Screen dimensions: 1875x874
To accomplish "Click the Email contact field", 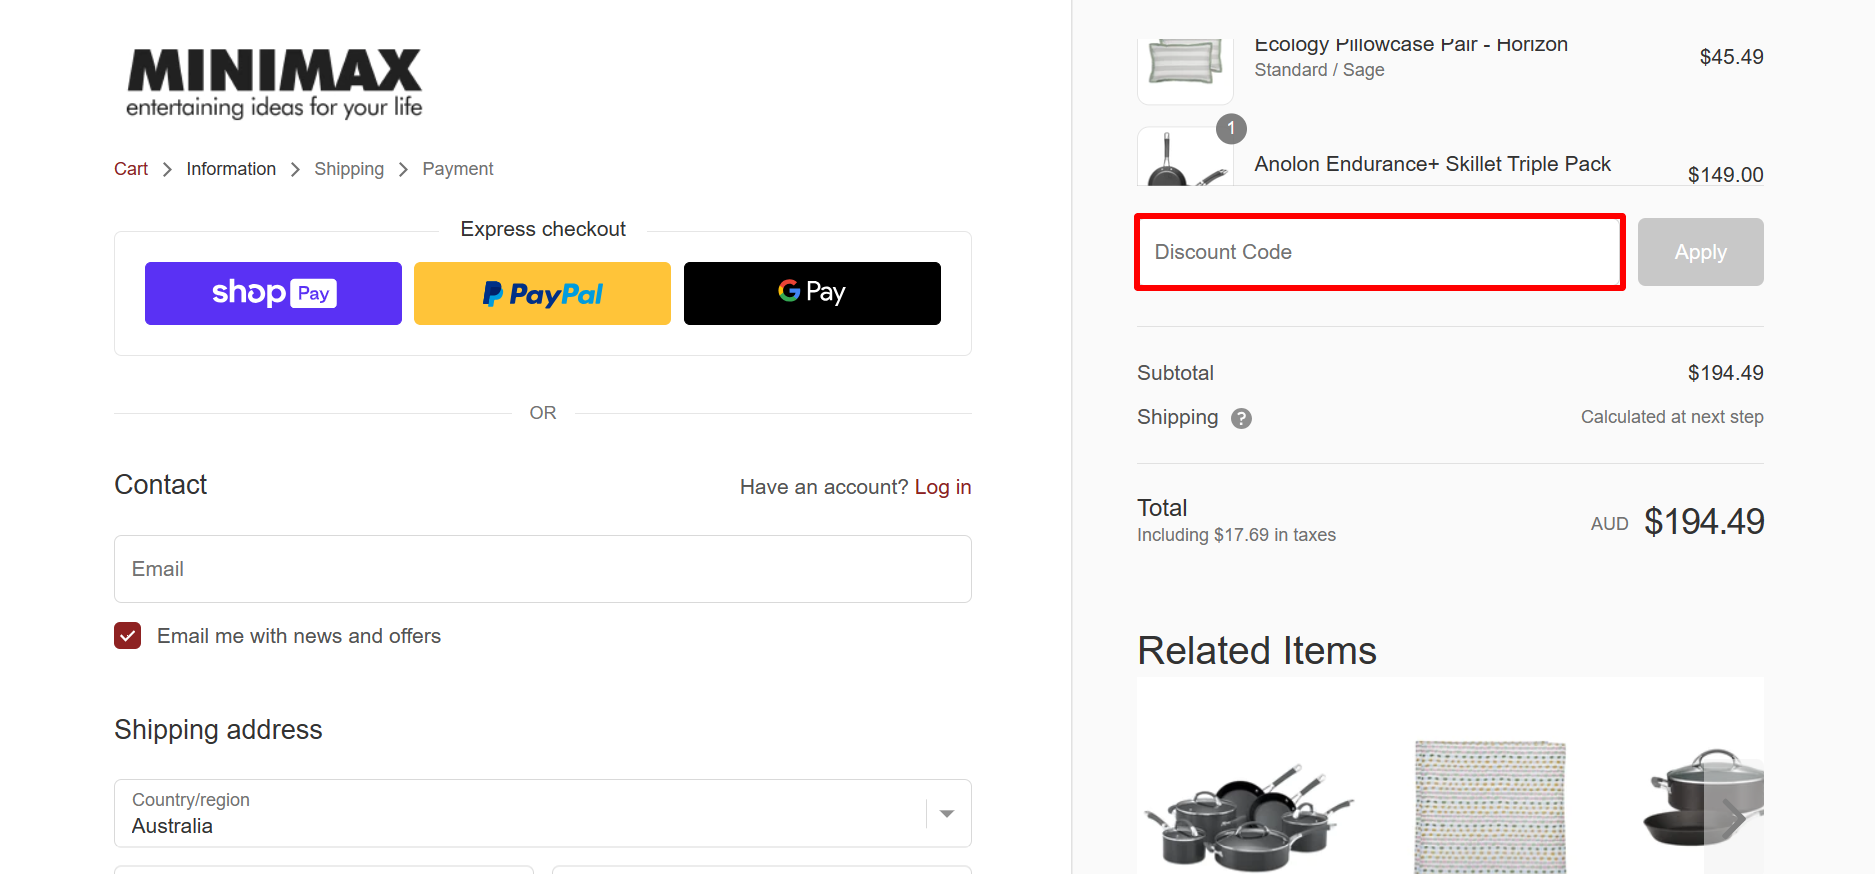I will [x=542, y=569].
